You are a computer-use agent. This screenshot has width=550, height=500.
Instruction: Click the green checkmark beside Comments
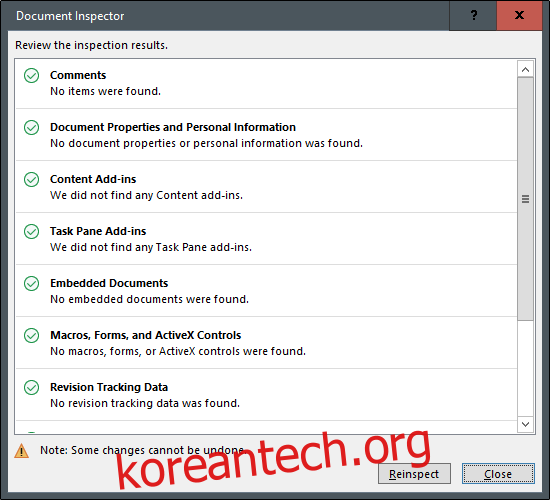click(32, 75)
